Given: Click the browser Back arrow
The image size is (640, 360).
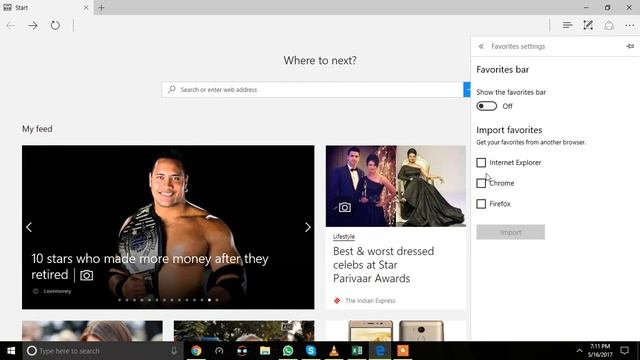Looking at the screenshot, I should coord(11,26).
